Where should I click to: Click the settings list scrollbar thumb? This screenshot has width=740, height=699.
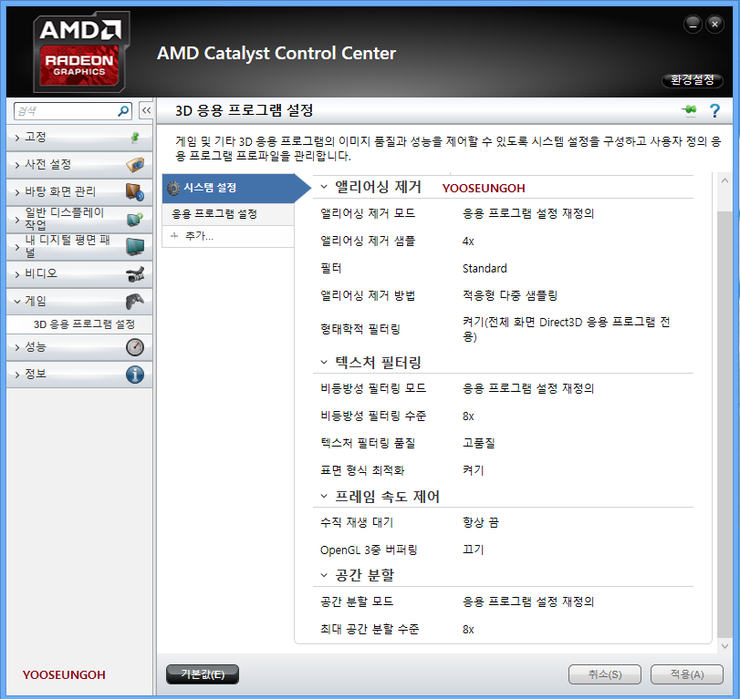(x=724, y=423)
